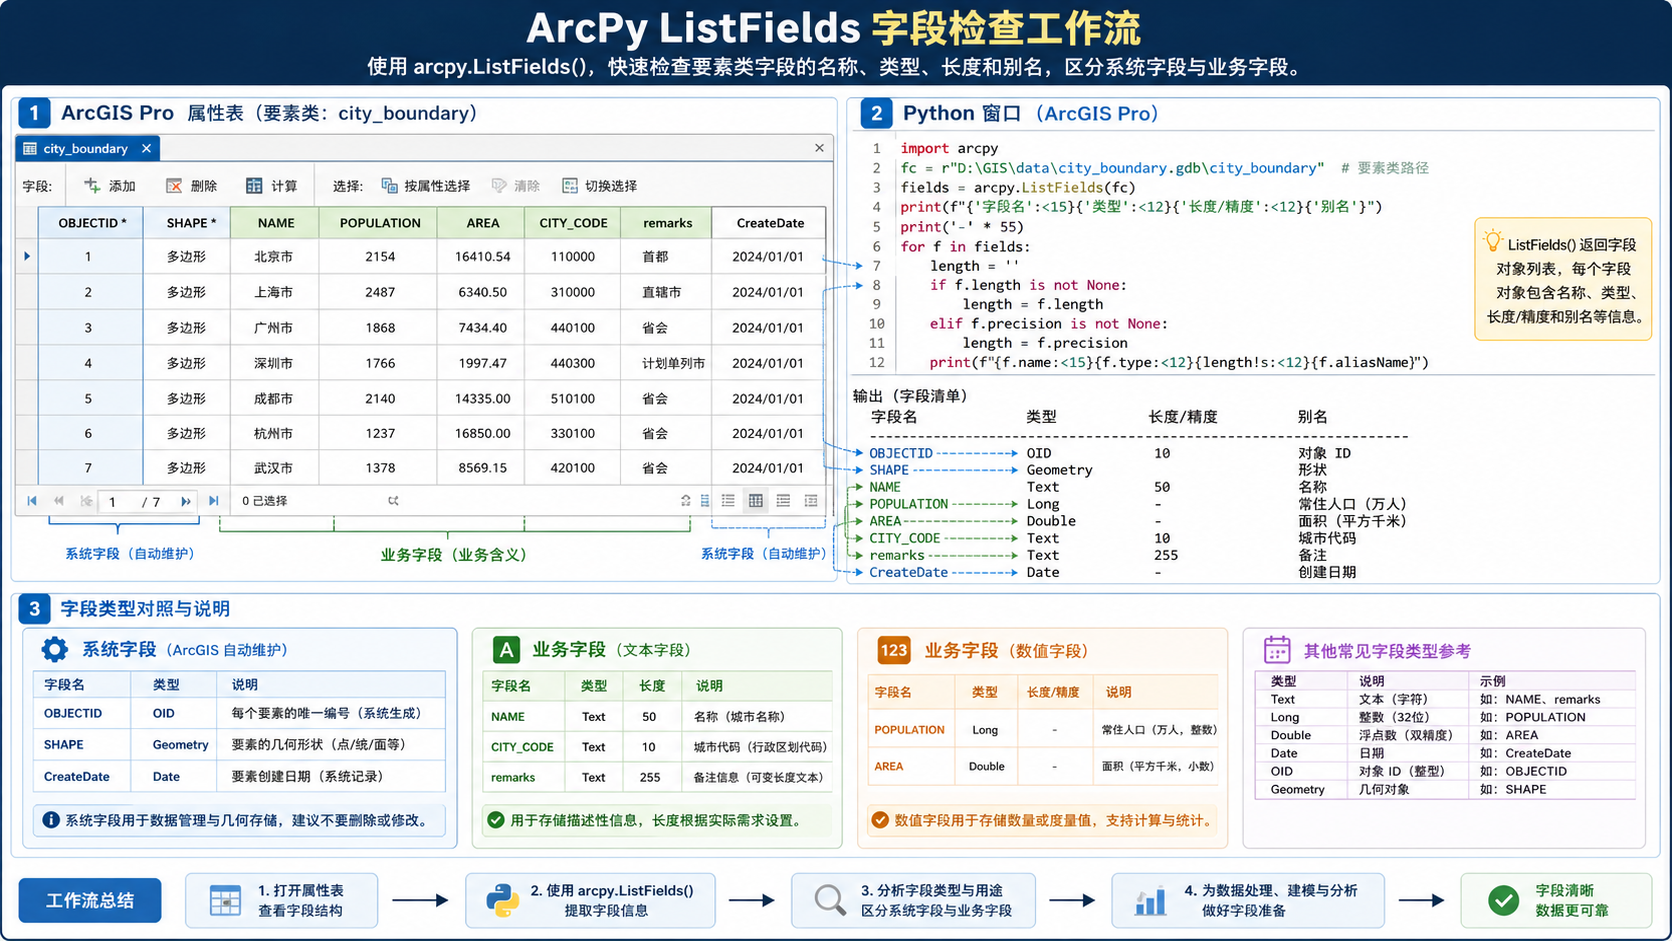
Task: Click the 创建日期 alias in output
Action: point(1327,572)
